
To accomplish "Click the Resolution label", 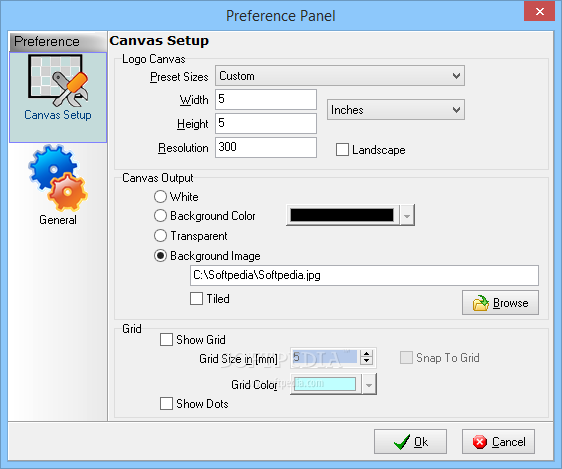I will 183,148.
